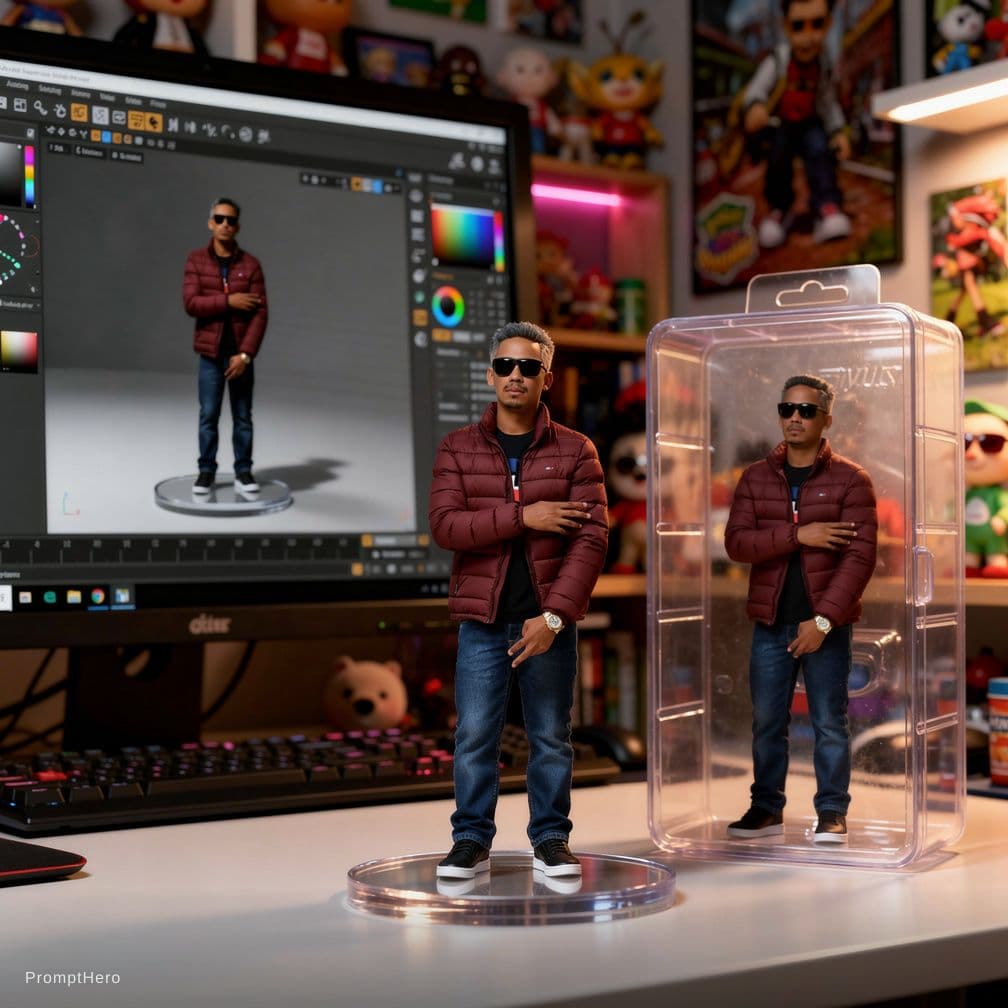Select the blue square in the second toolbar row
The height and width of the screenshot is (1008, 1008).
click(106, 137)
